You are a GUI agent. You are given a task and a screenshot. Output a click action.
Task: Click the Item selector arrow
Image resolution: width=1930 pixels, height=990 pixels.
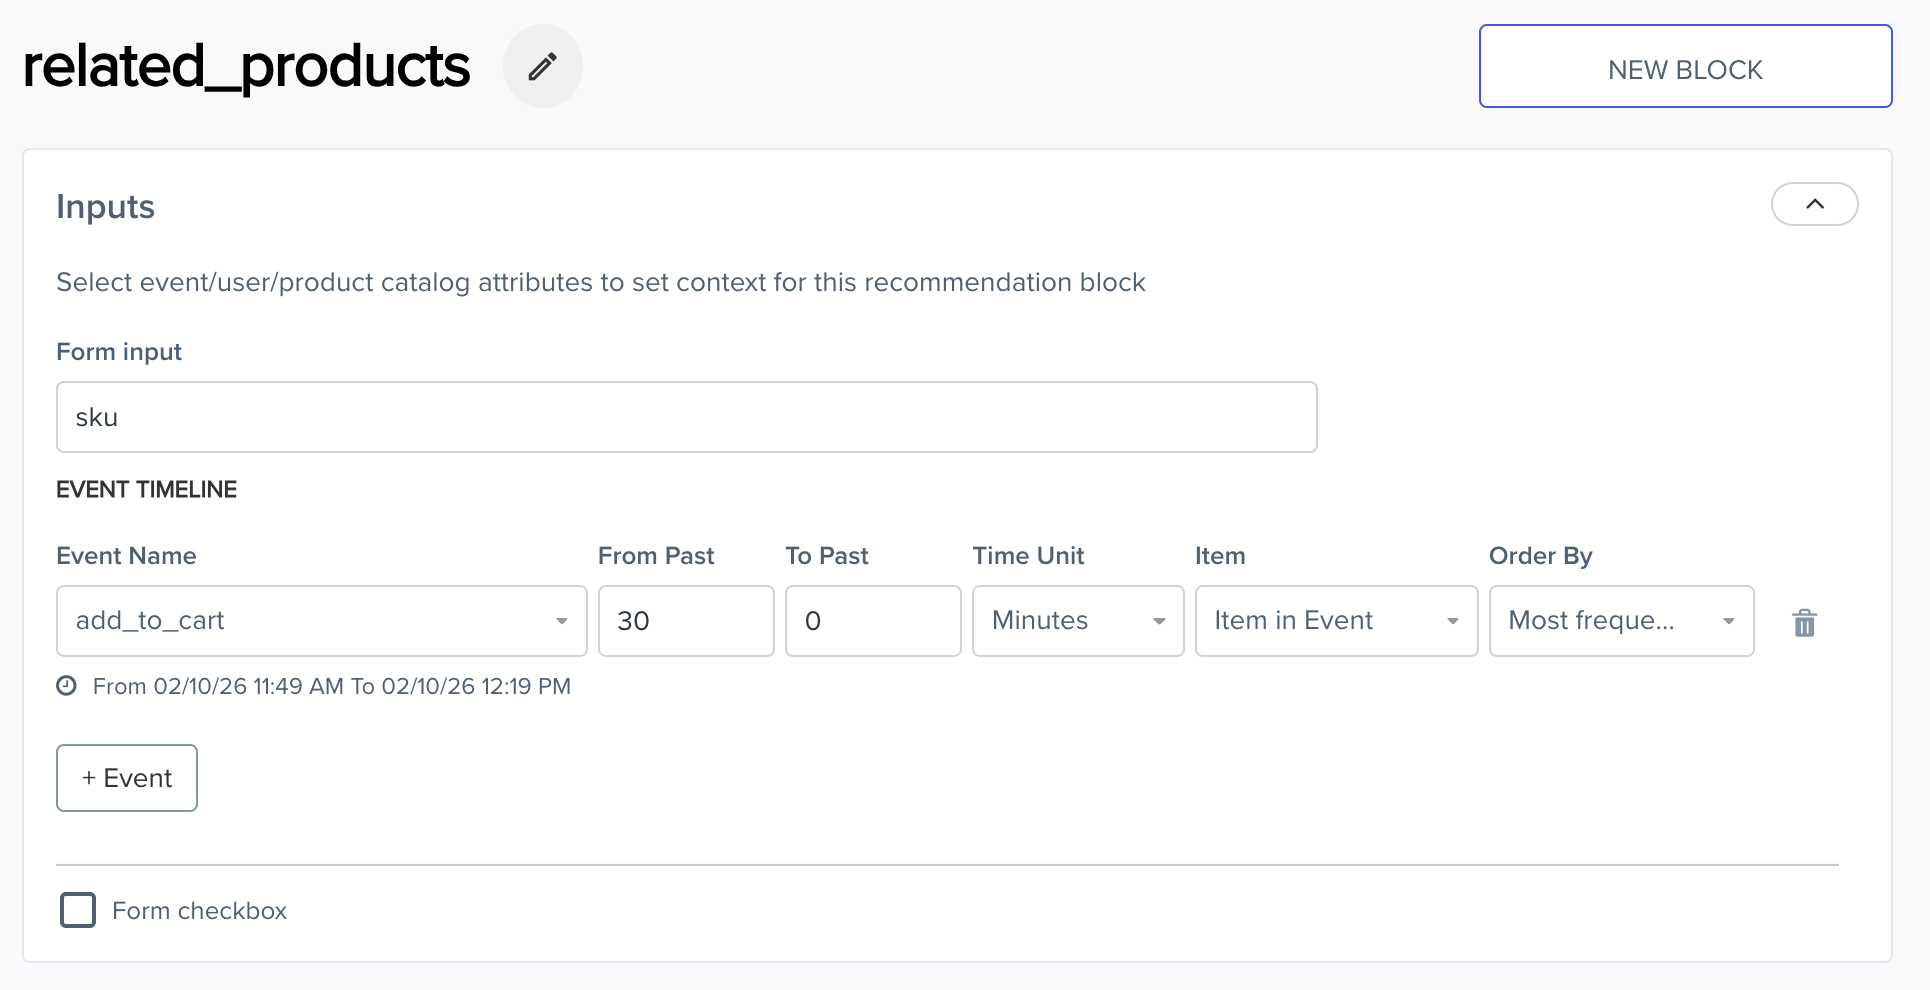(x=1453, y=621)
